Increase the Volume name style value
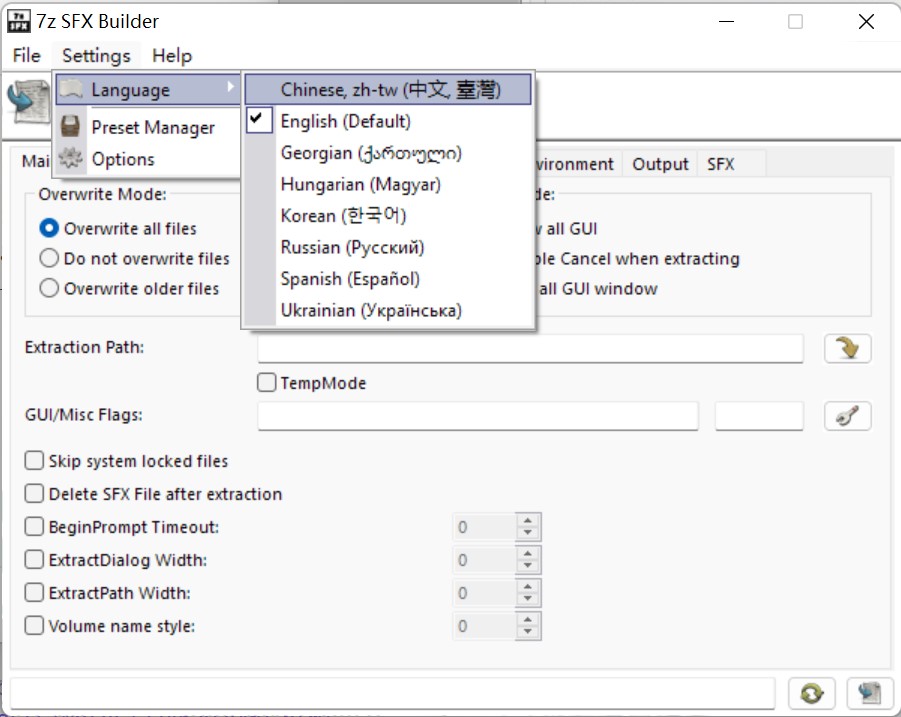901x717 pixels. pos(527,619)
